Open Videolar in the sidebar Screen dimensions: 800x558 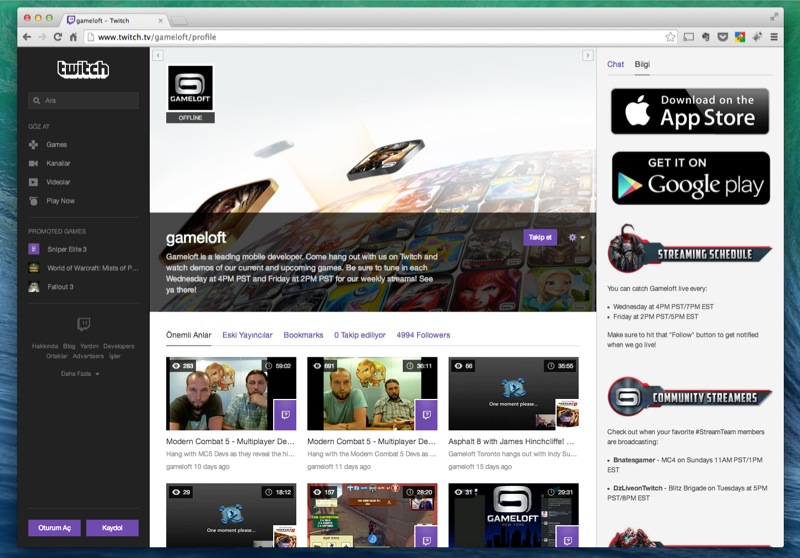point(58,182)
